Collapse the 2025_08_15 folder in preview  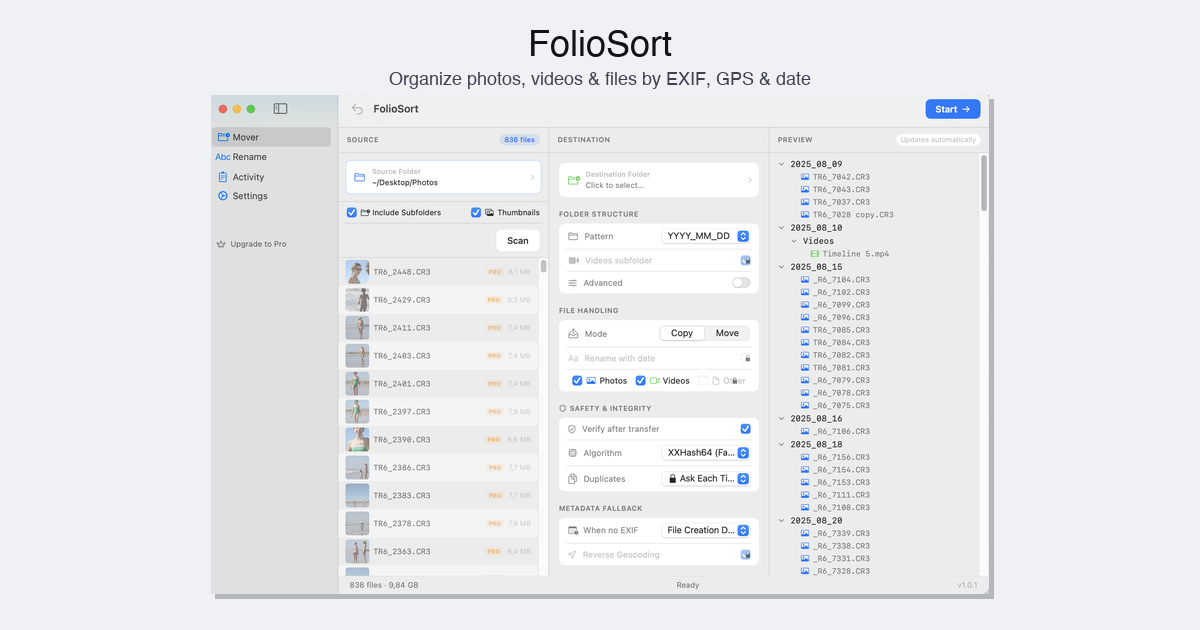coord(781,267)
